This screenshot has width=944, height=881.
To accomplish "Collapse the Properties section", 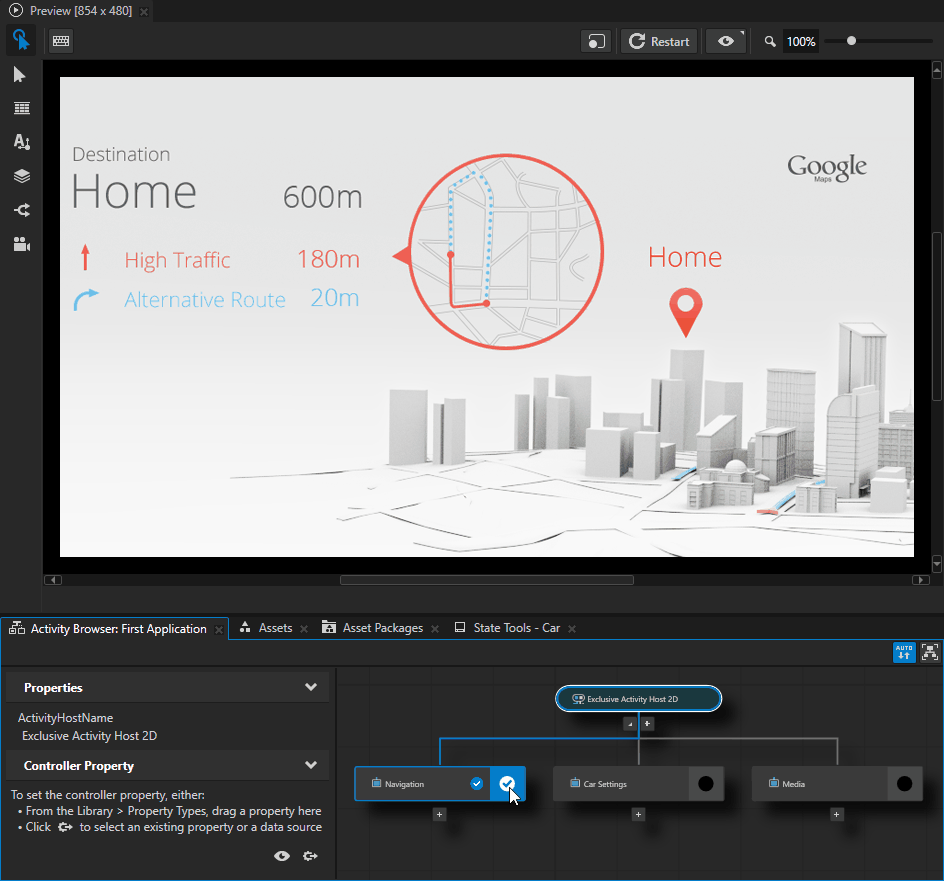I will point(311,687).
